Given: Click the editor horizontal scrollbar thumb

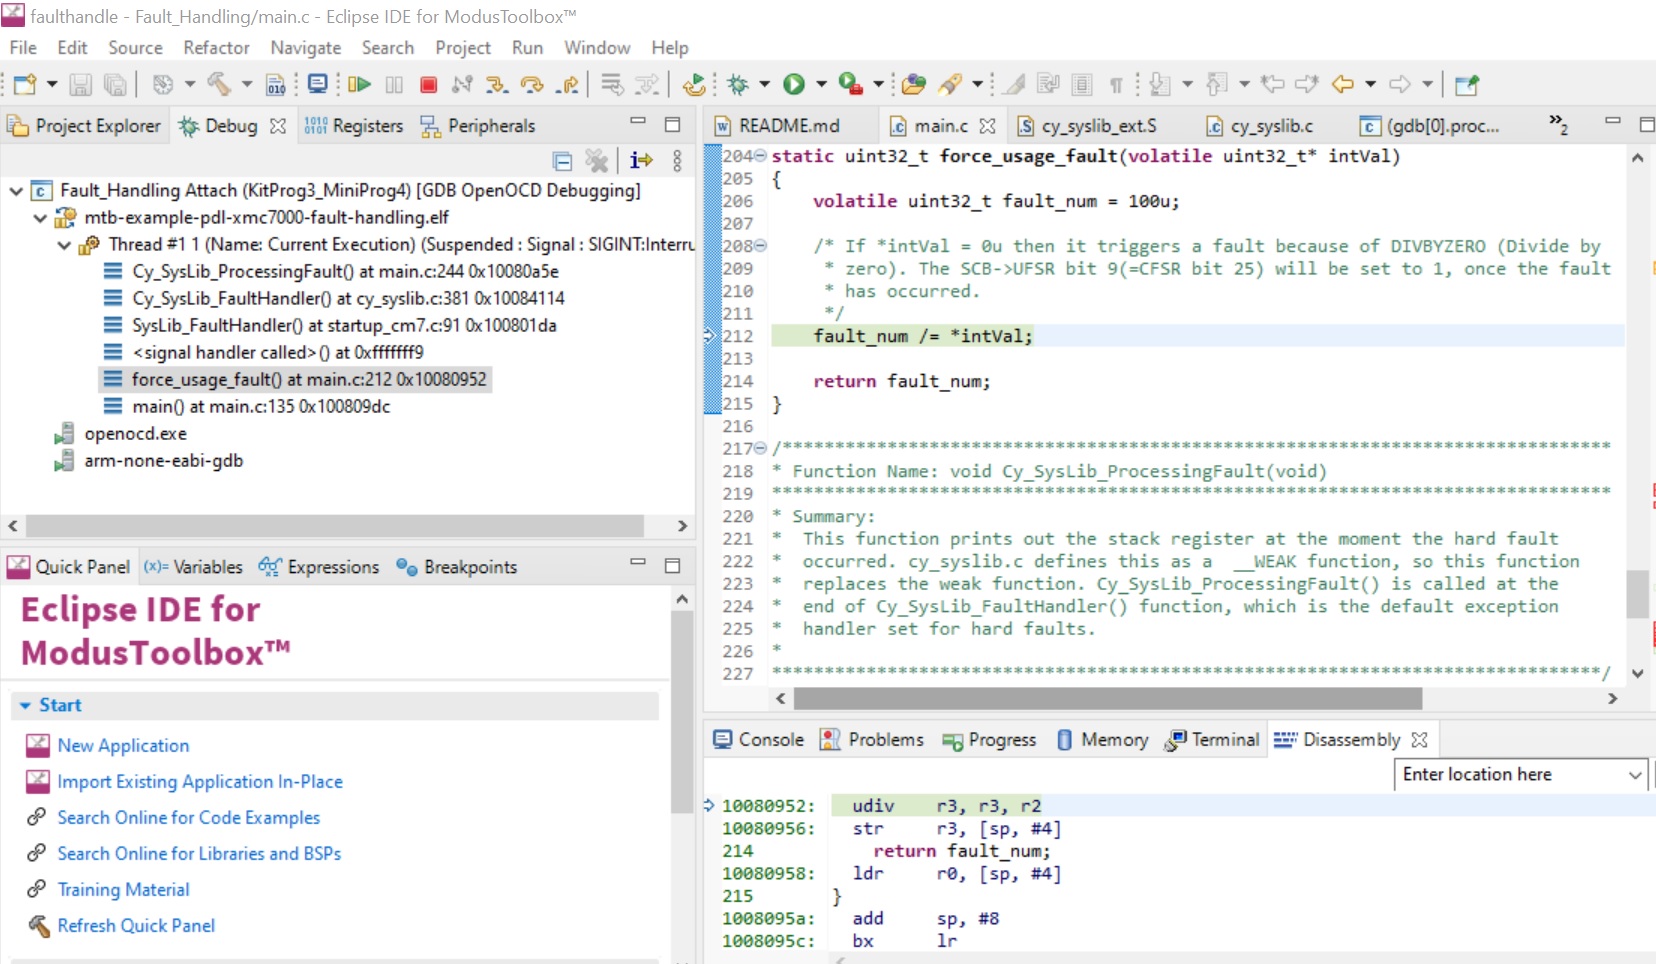Looking at the screenshot, I should (x=1107, y=698).
